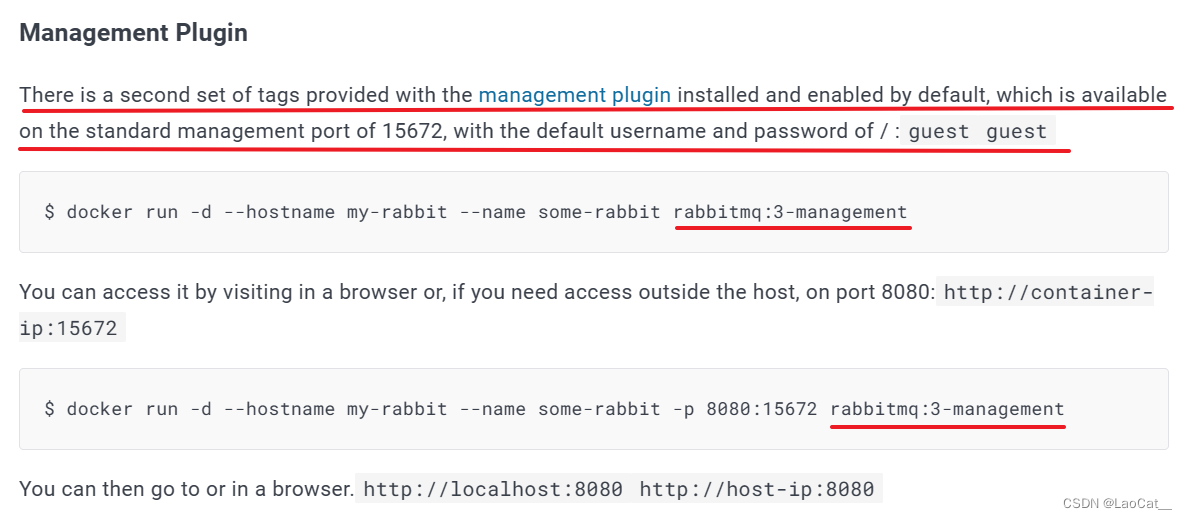This screenshot has width=1187, height=519.
Task: Open the management plugin link
Action: (575, 95)
